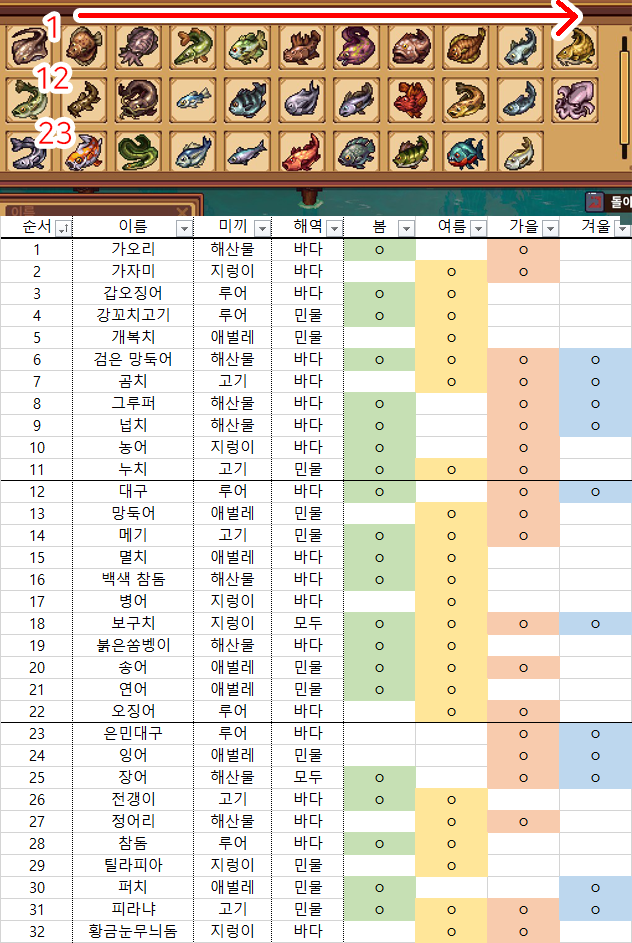Select the slim blue 정어리 sardine icon

[x=248, y=152]
